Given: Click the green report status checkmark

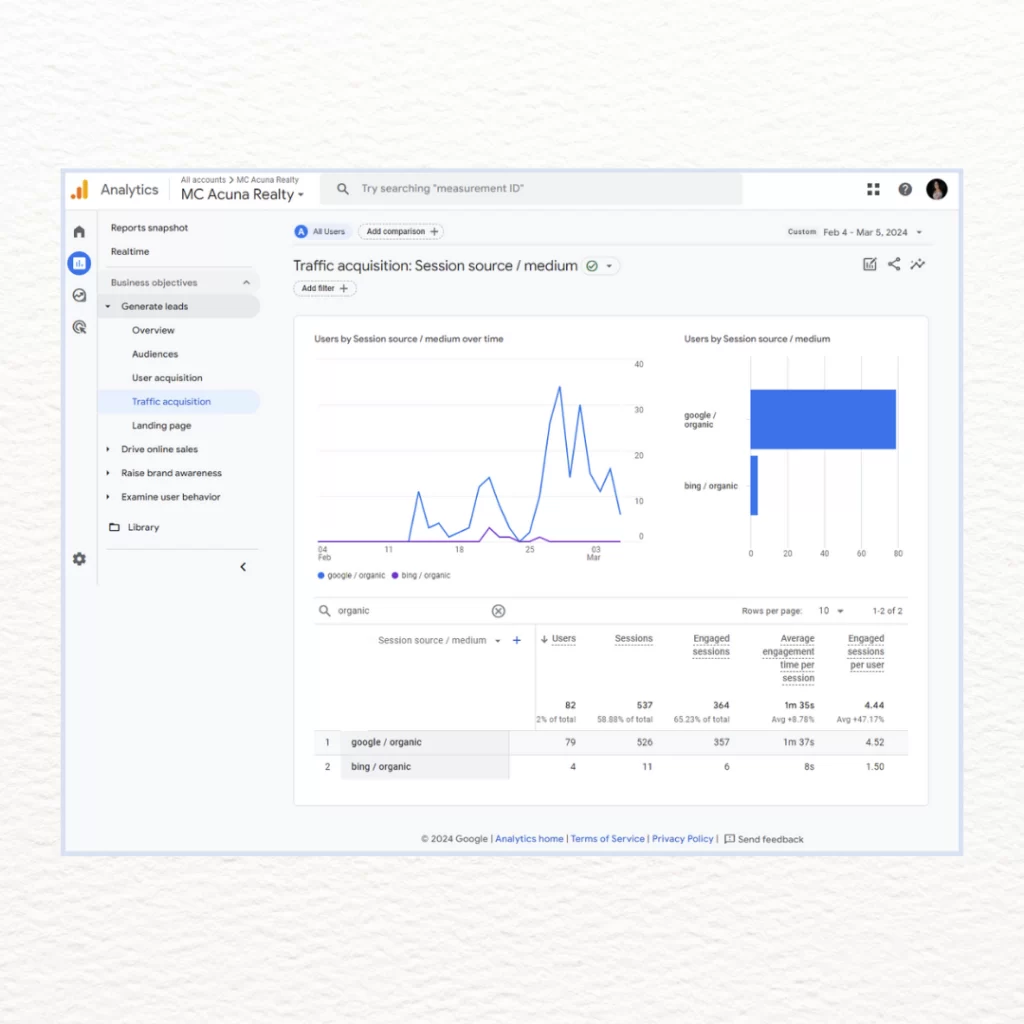Looking at the screenshot, I should tap(592, 266).
